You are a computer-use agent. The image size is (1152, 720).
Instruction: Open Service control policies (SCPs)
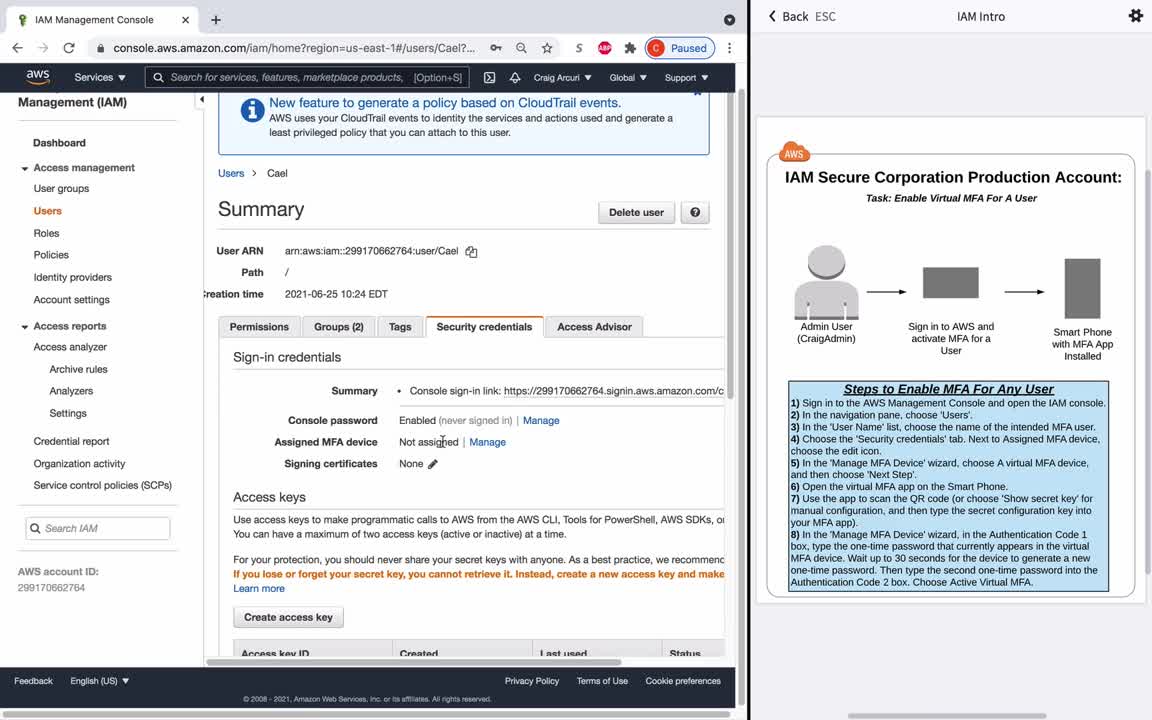(x=102, y=485)
